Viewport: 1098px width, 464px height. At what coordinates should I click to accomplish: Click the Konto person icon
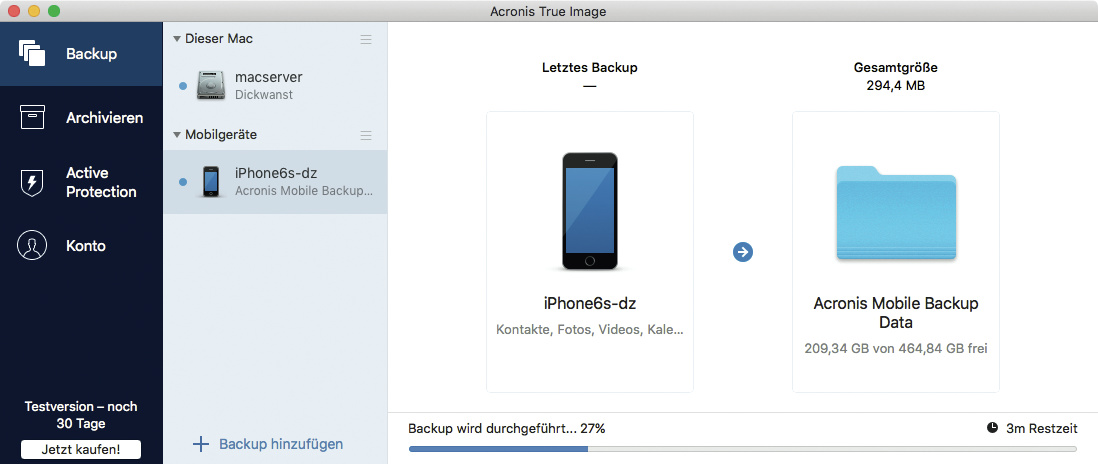click(32, 245)
